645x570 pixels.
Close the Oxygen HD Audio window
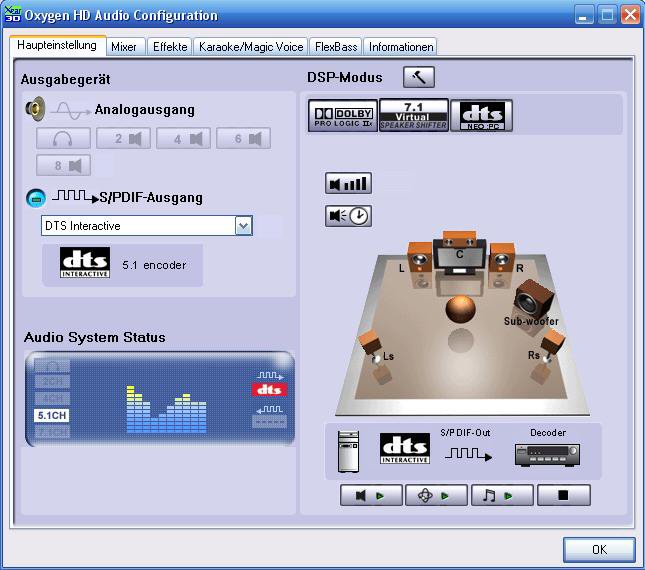630,15
